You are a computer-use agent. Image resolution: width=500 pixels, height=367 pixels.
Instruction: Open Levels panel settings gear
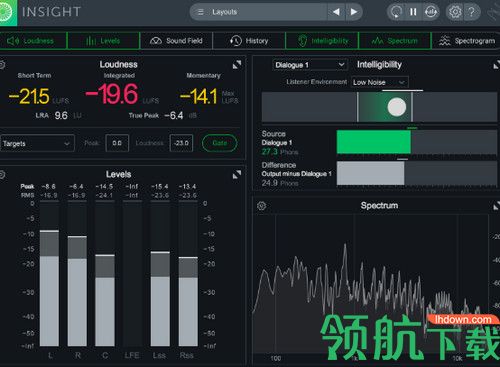[x=2, y=174]
